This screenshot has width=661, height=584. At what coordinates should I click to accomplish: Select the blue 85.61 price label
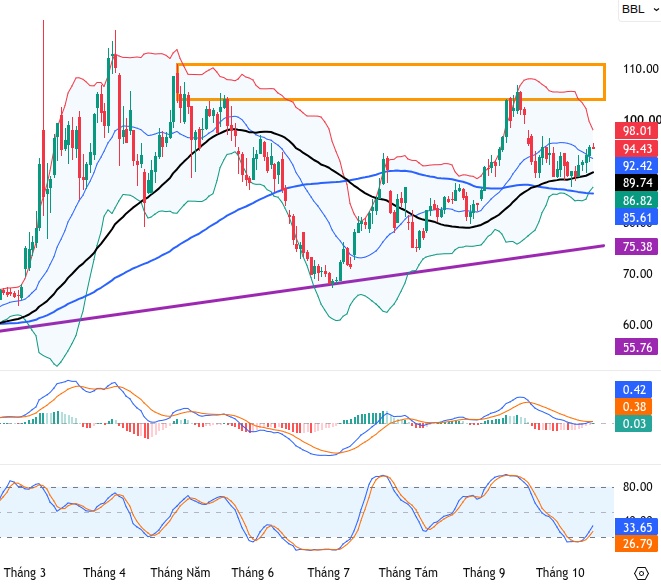pyautogui.click(x=637, y=217)
